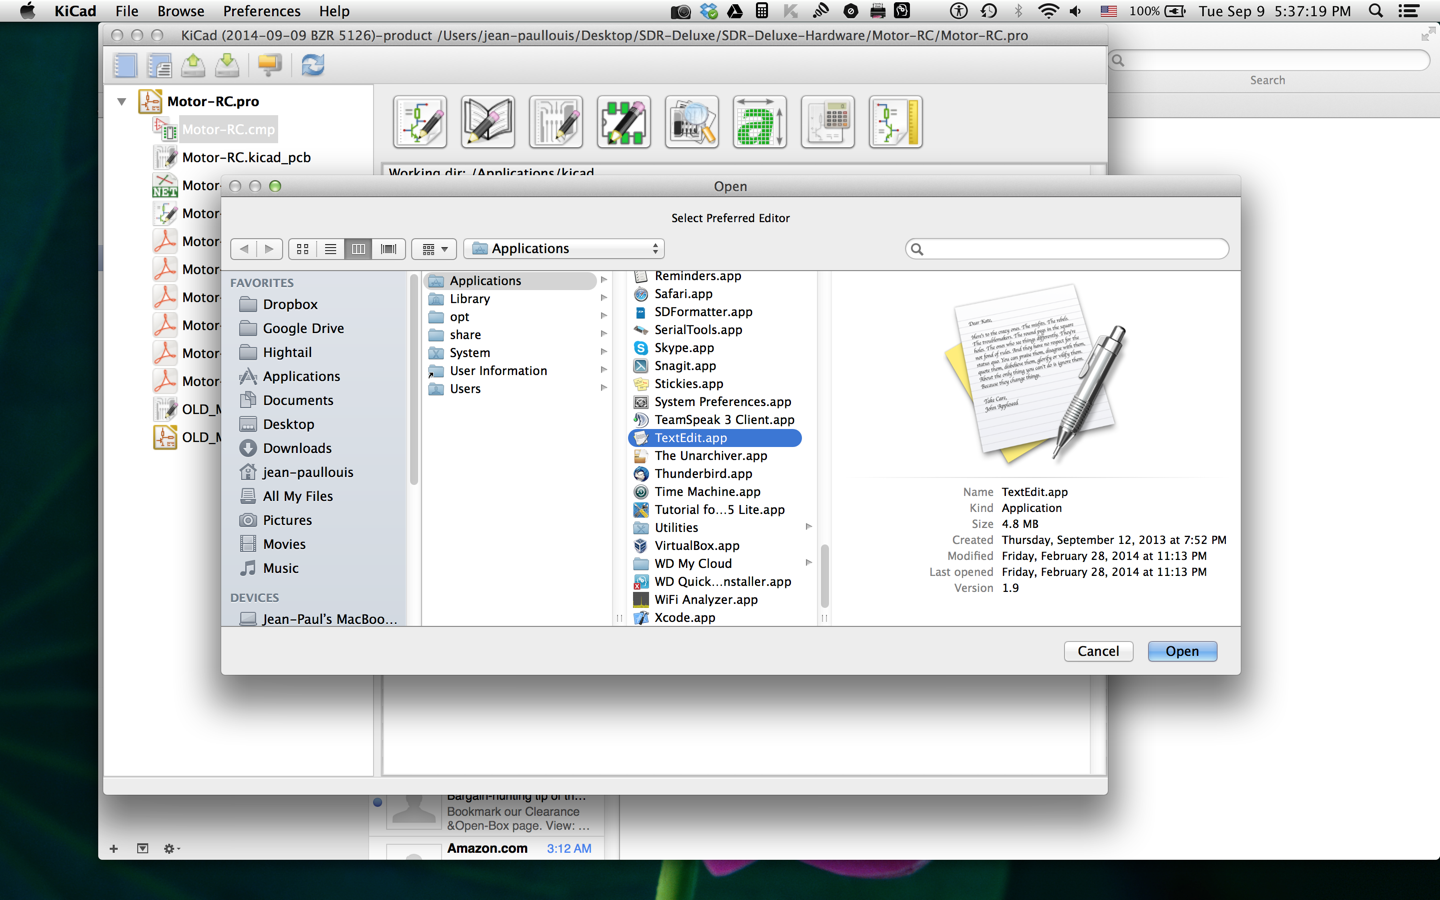This screenshot has height=900, width=1440.
Task: Open the item arrangement dropdown
Action: pos(434,249)
